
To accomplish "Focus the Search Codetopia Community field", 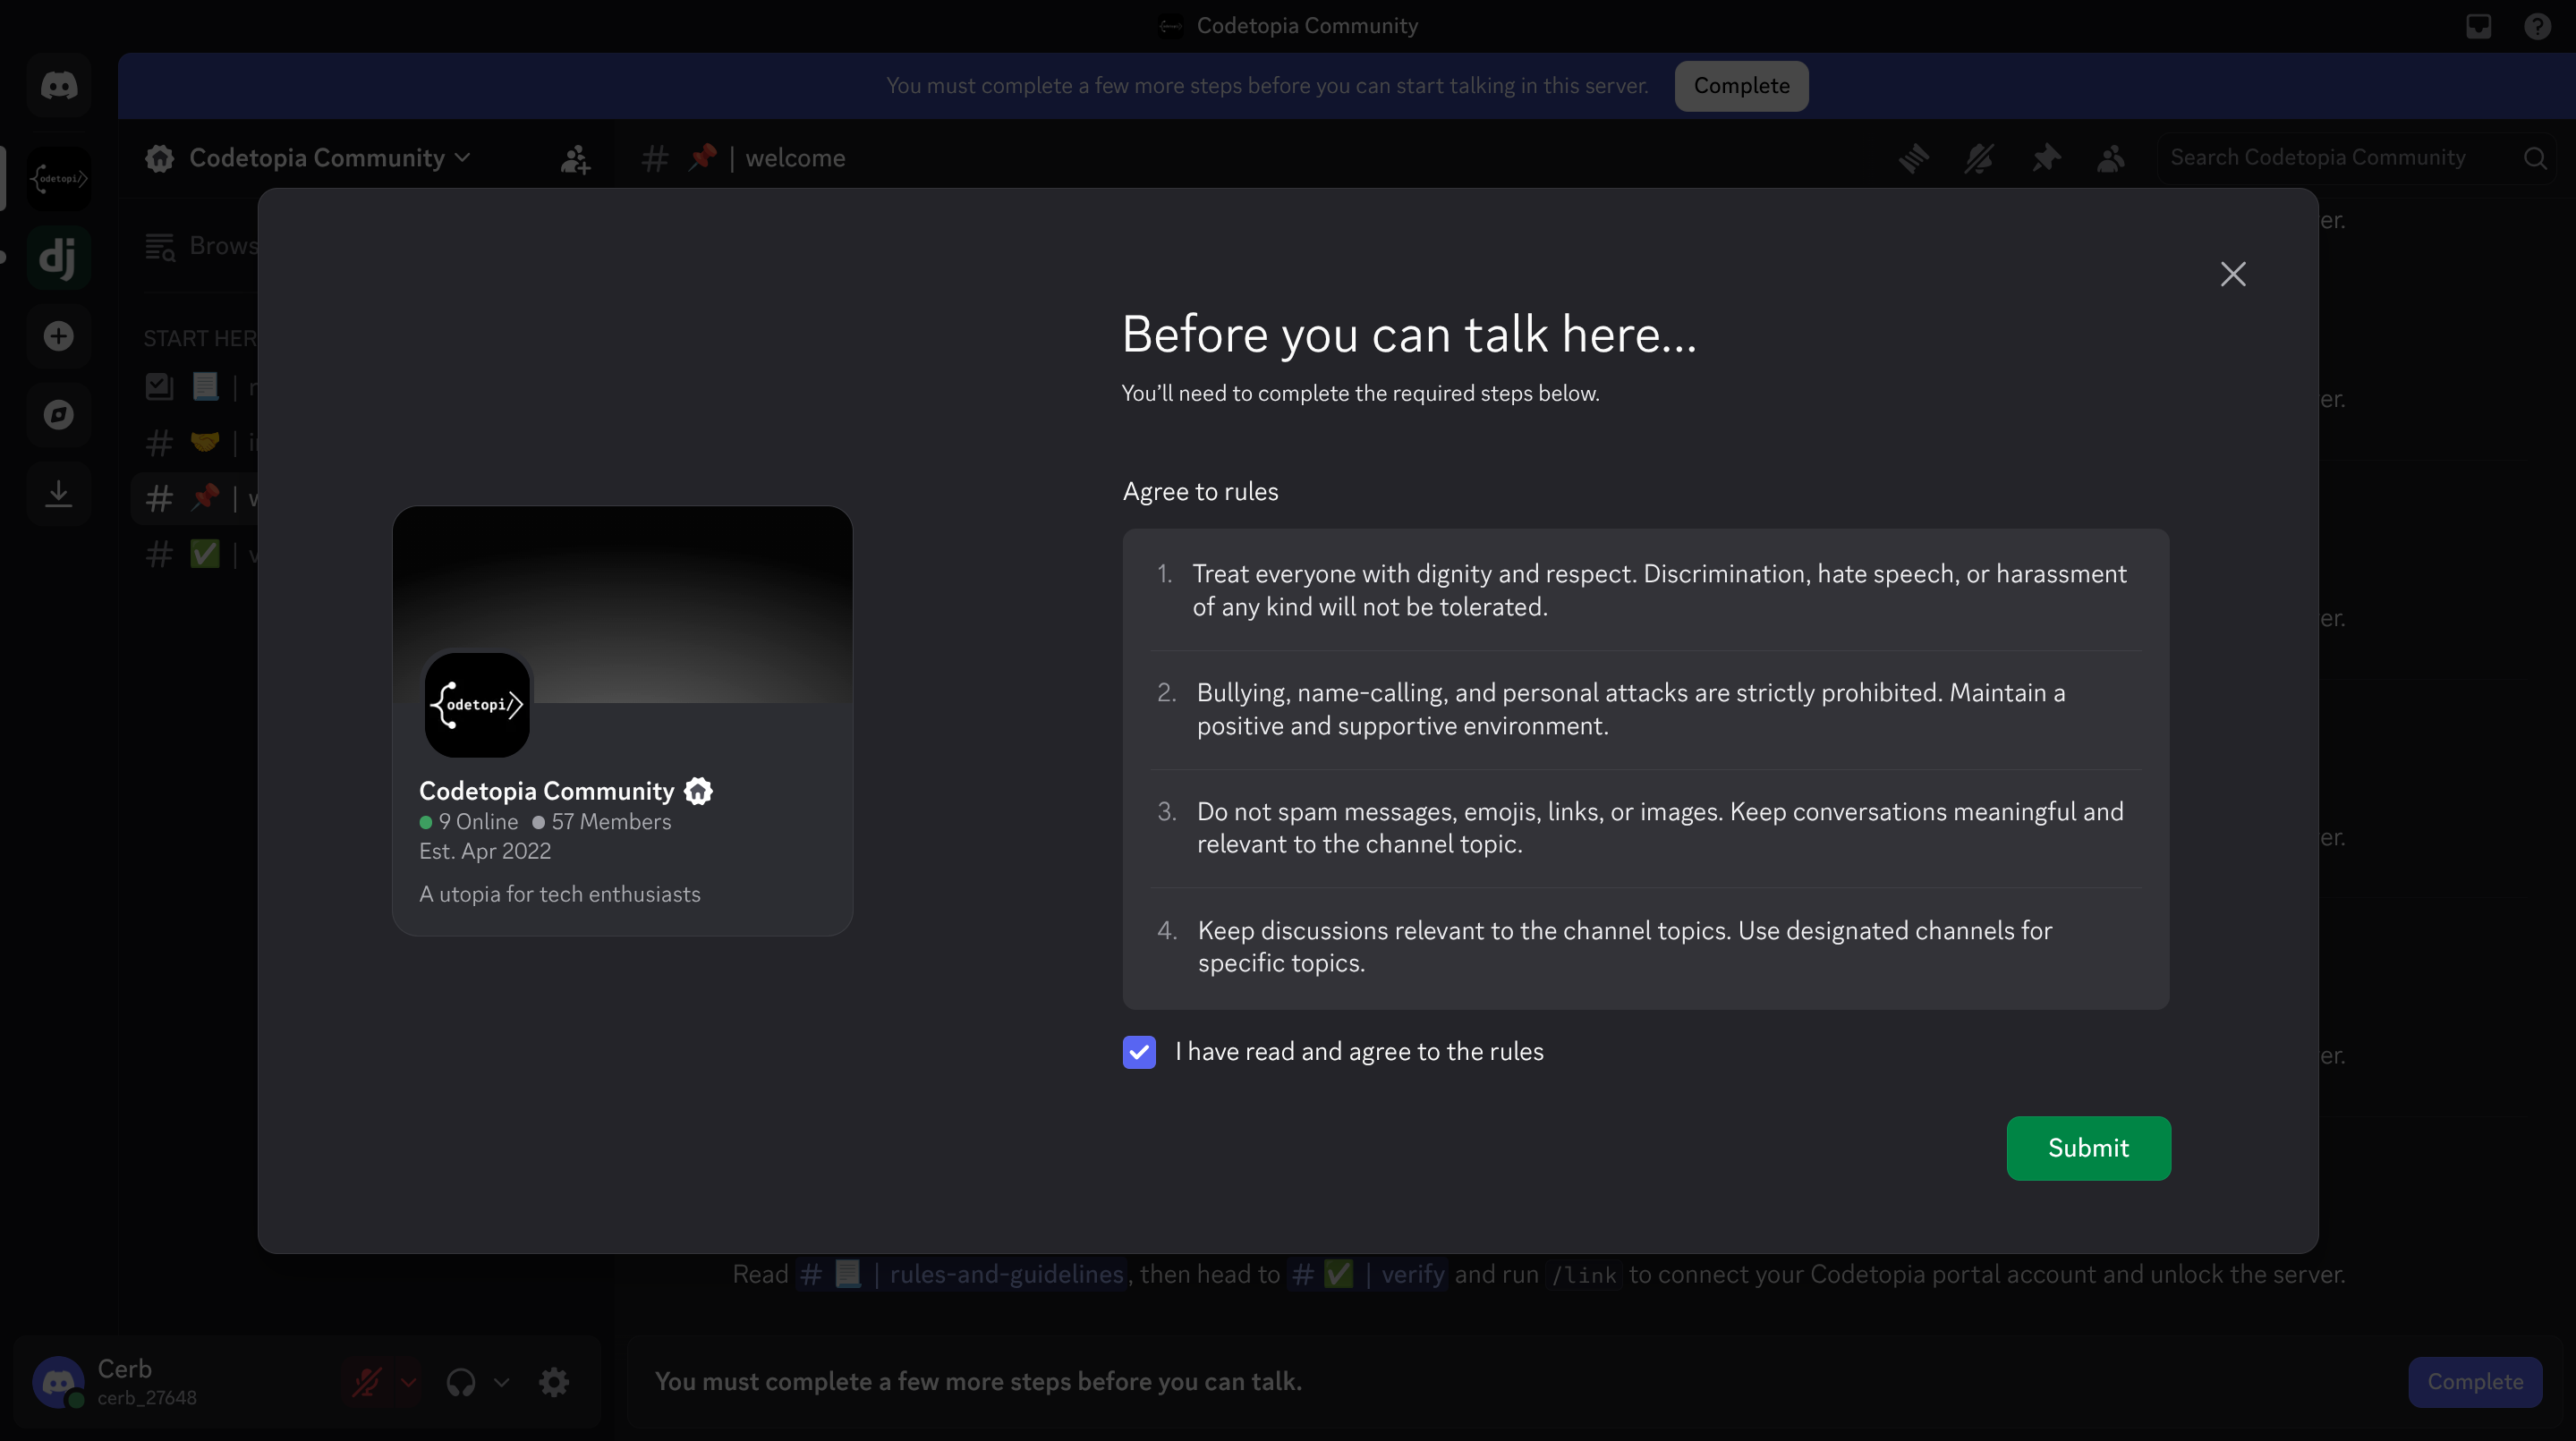I will click(x=2356, y=158).
